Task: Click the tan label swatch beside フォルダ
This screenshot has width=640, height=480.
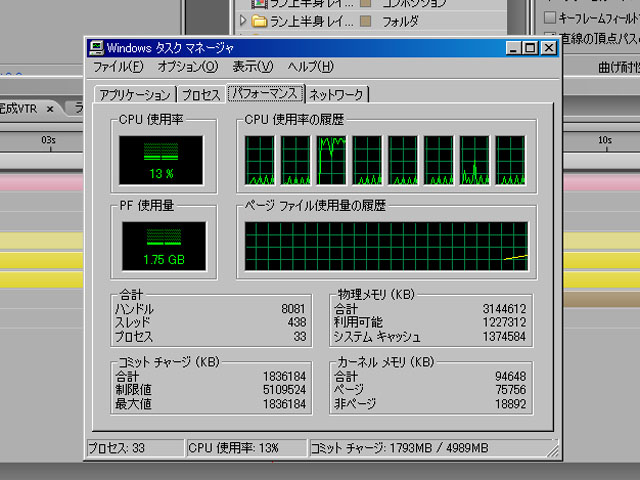Action: tap(366, 21)
